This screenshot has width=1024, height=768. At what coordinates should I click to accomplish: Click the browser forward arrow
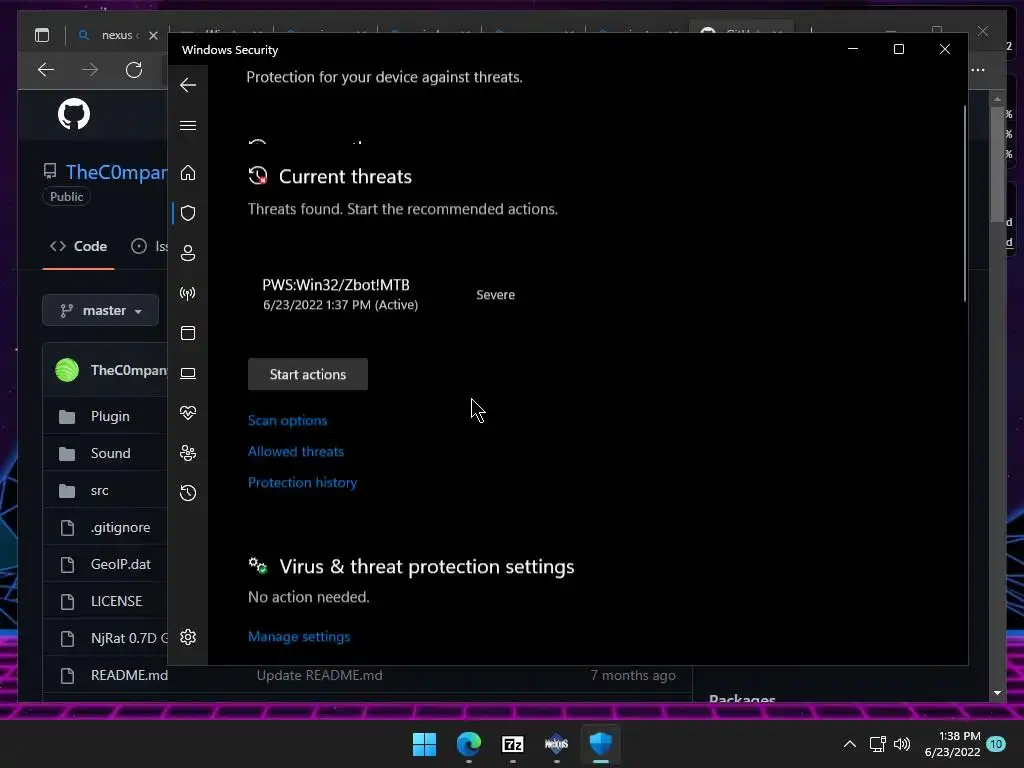click(89, 70)
